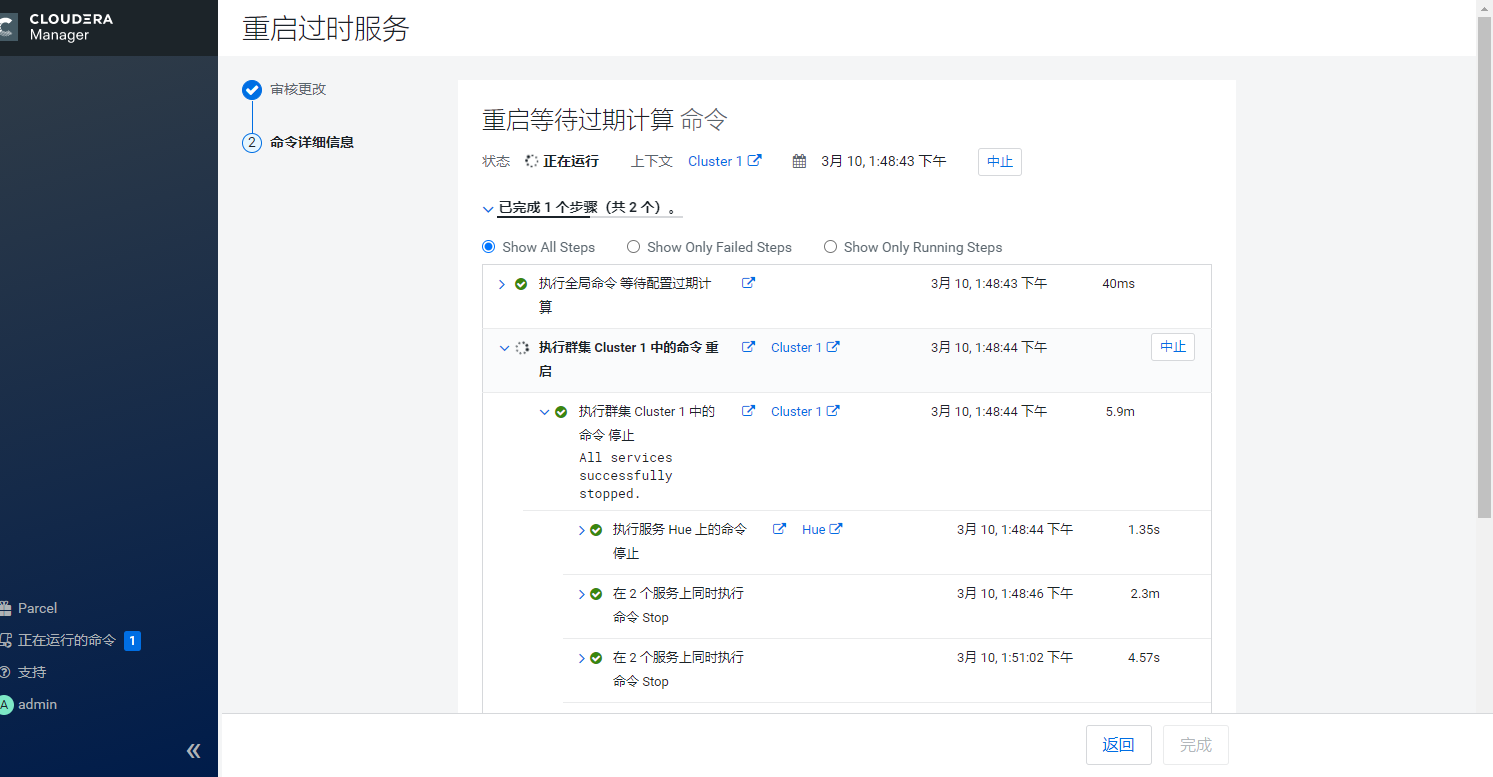Expand the 执行服务 Hue 上的命令停止 step

(x=582, y=530)
